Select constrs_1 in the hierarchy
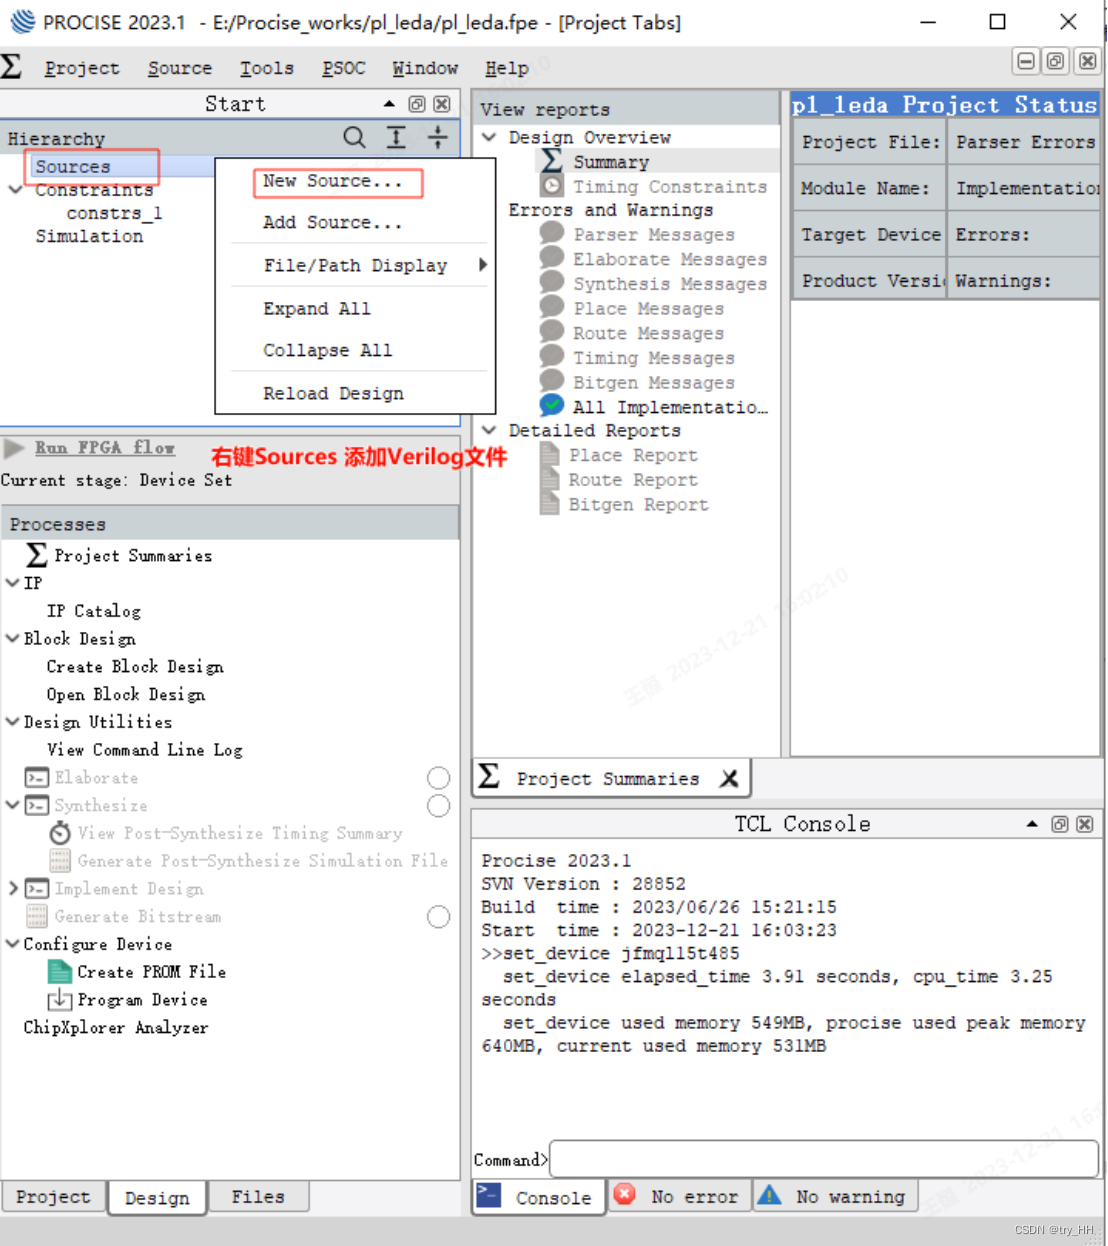Screen dimensions: 1108x1246 [114, 213]
